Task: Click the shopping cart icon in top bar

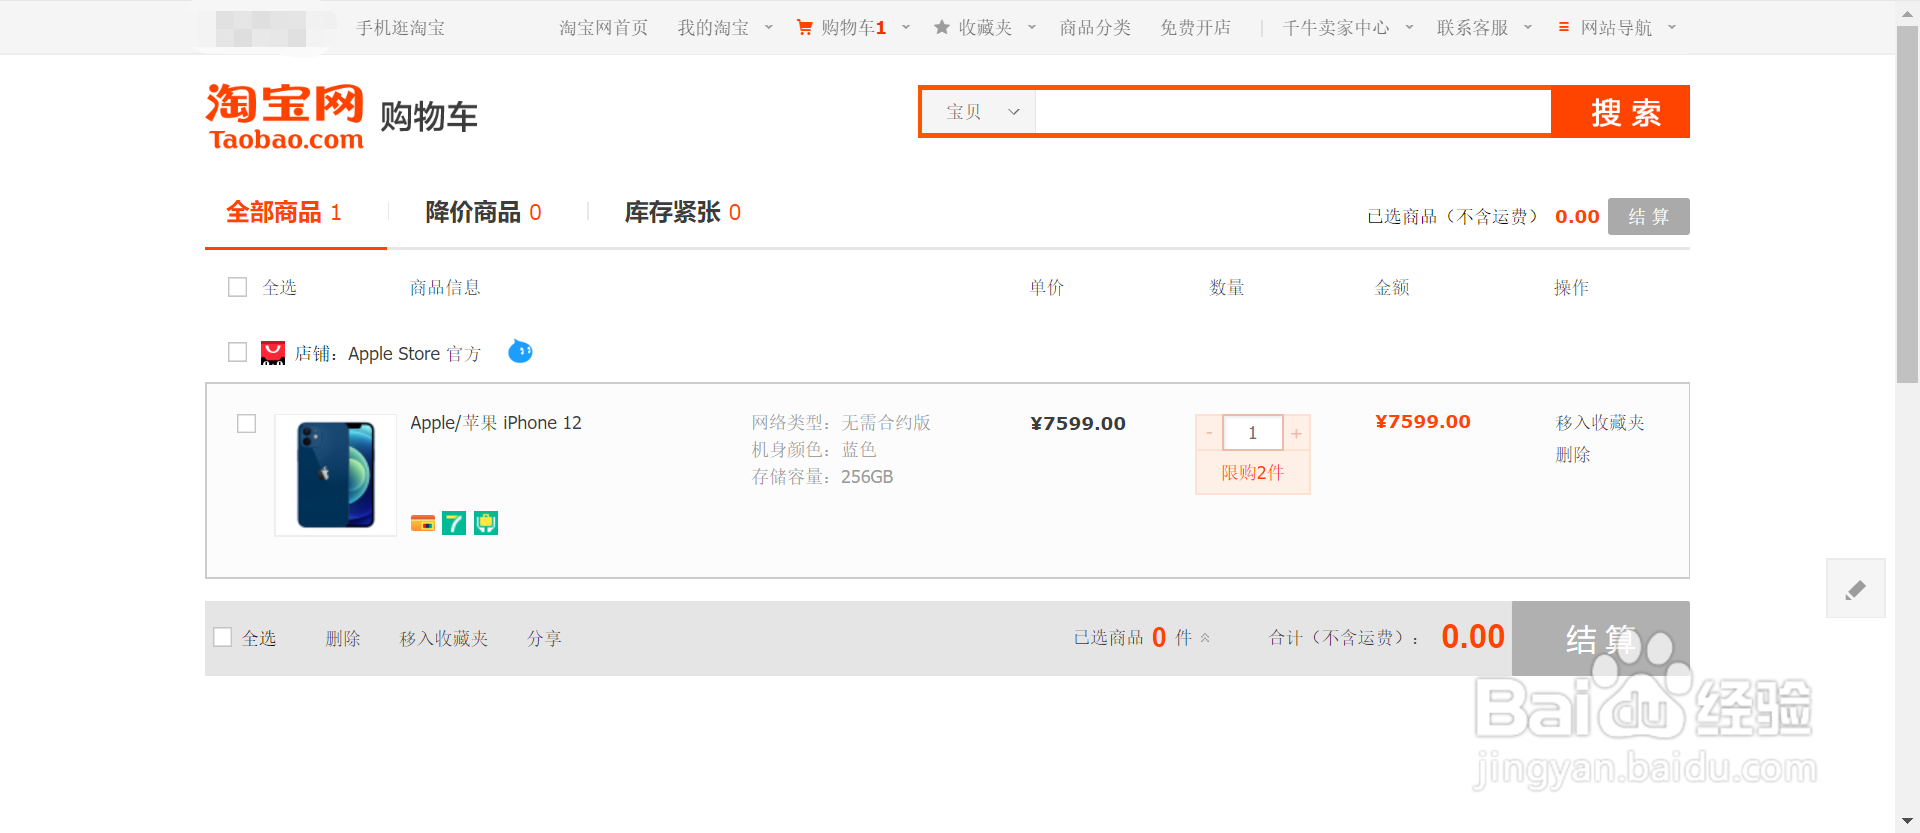Action: [804, 28]
